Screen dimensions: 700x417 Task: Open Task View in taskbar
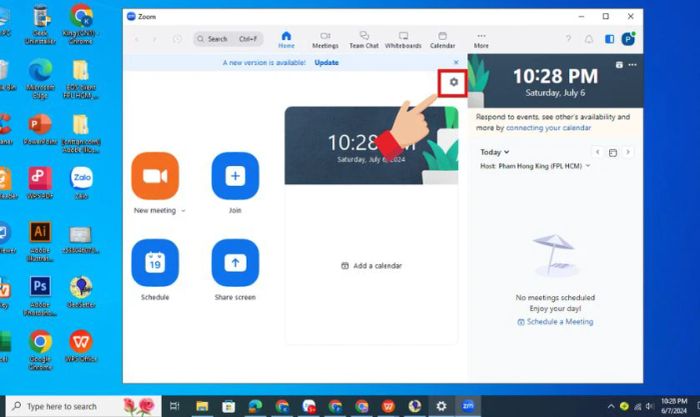(175, 406)
